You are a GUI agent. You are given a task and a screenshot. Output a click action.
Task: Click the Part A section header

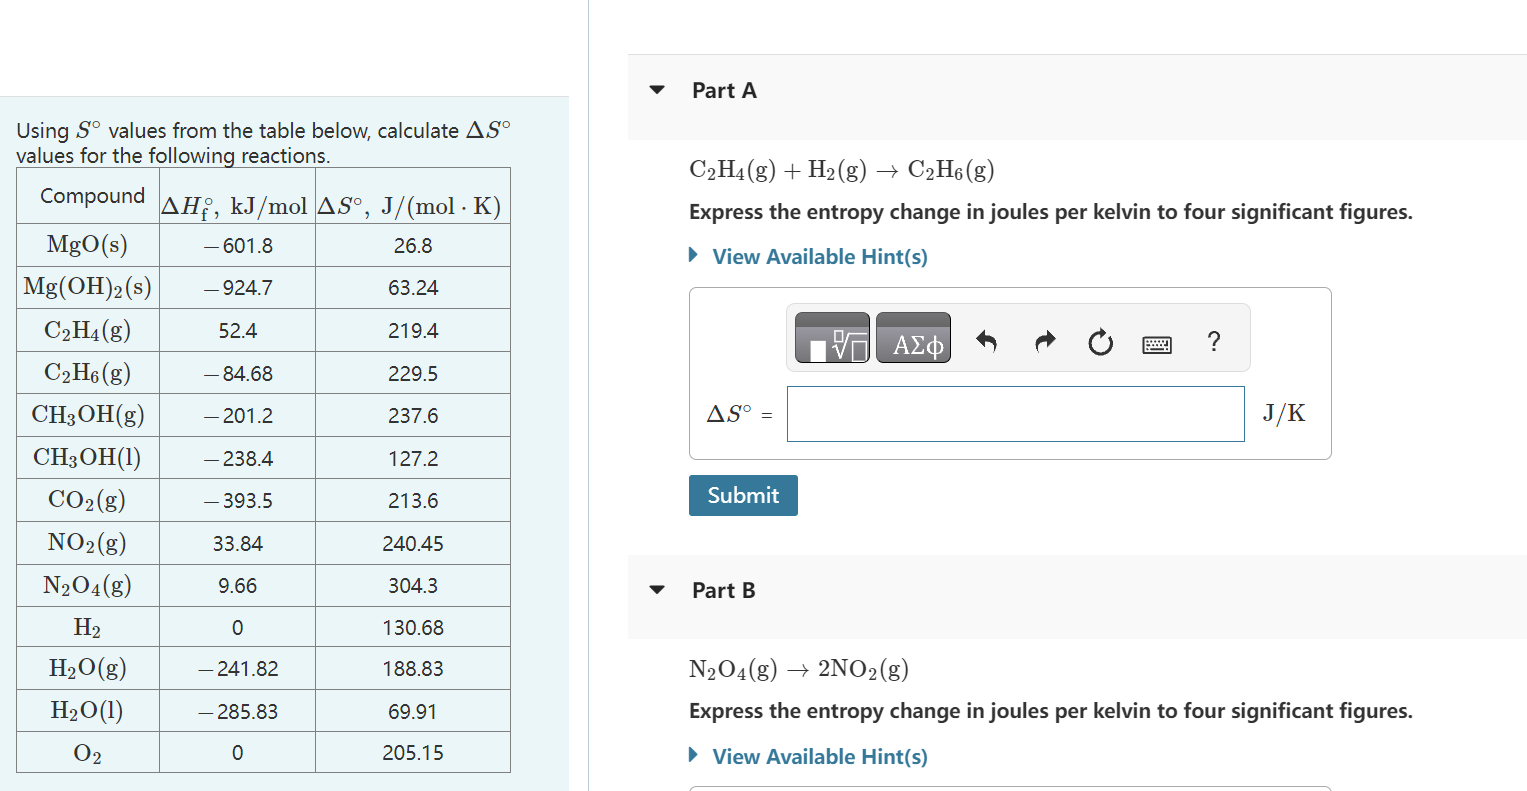tap(723, 89)
